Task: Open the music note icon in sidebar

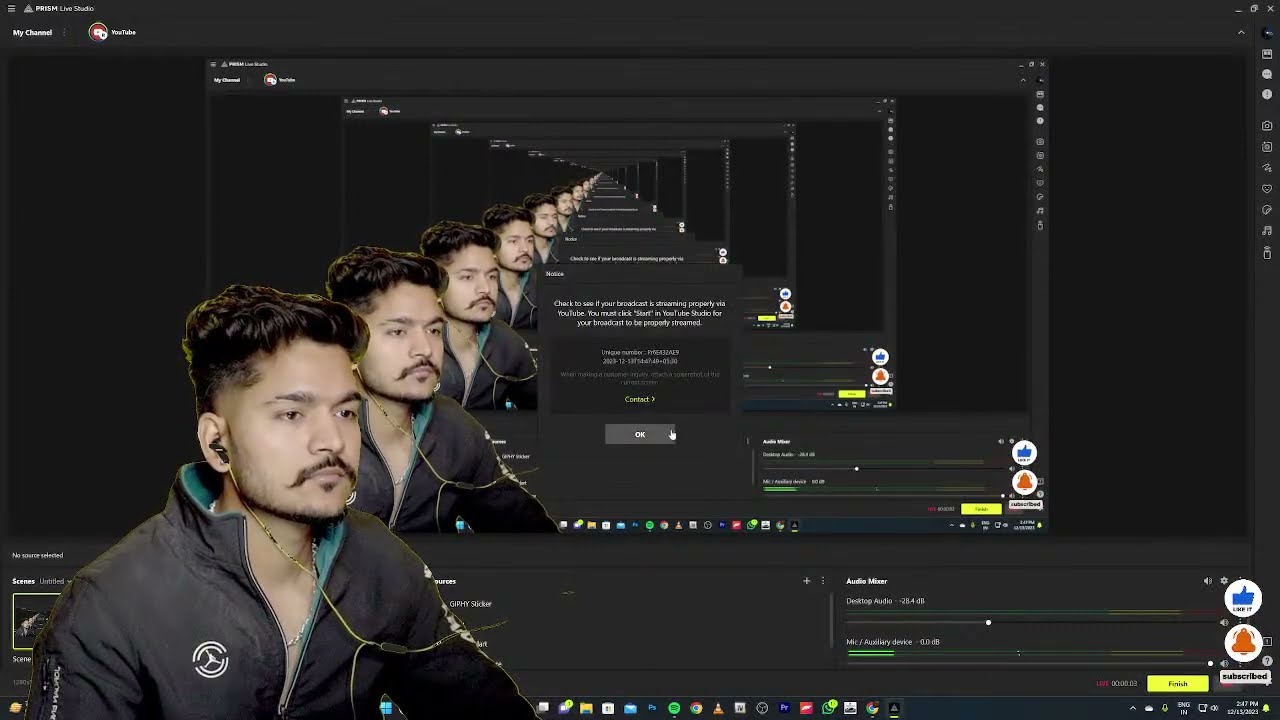Action: 1267,231
